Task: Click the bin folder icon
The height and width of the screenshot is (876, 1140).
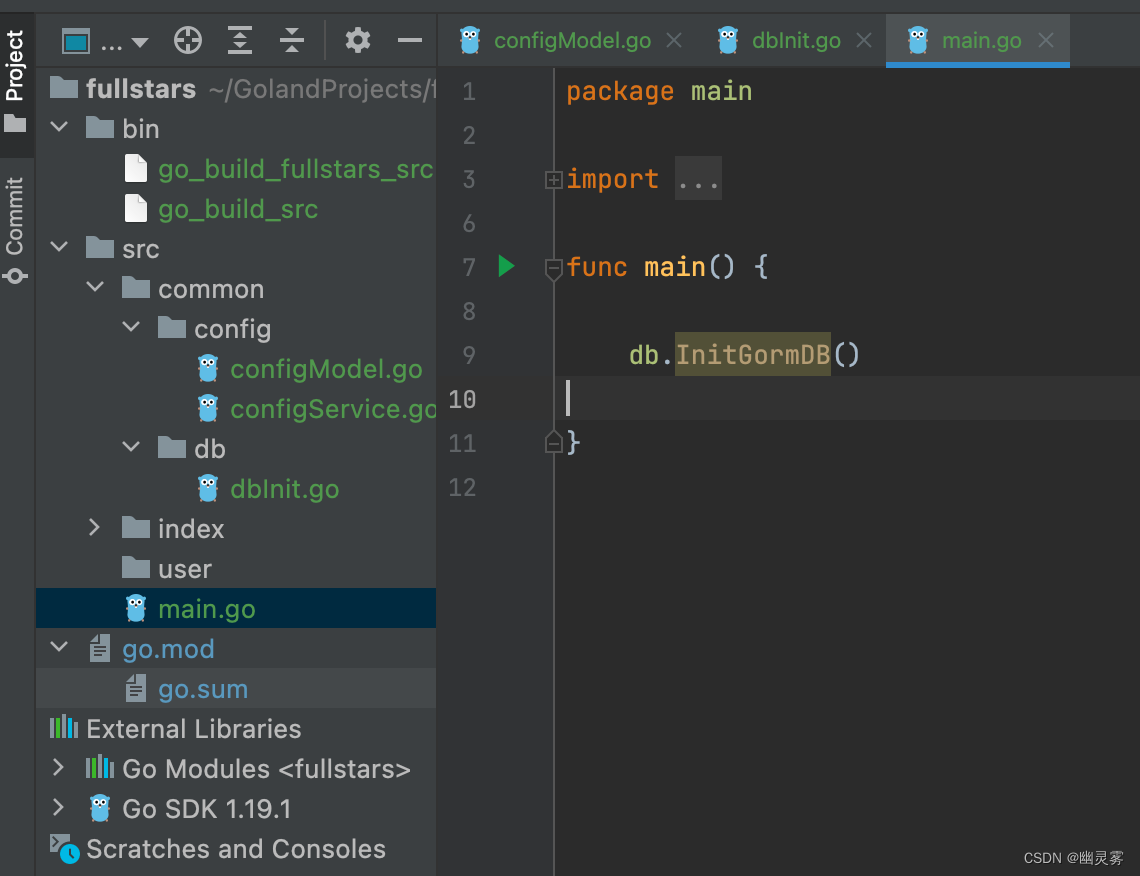Action: coord(100,127)
